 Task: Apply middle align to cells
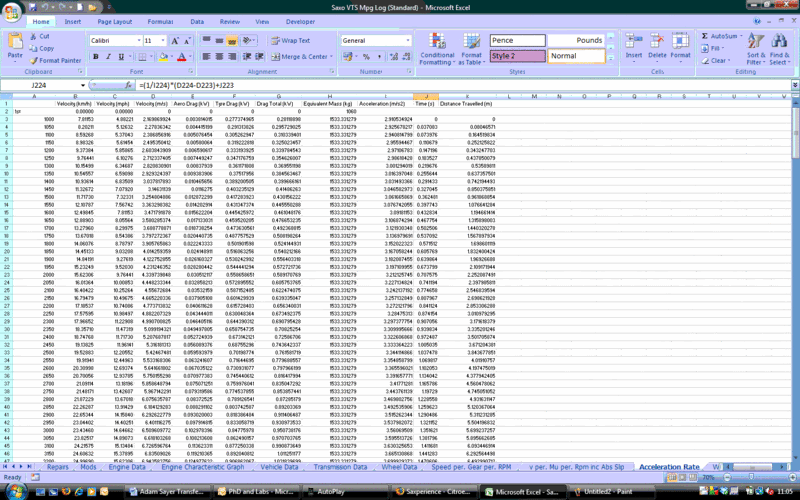pyautogui.click(x=219, y=40)
